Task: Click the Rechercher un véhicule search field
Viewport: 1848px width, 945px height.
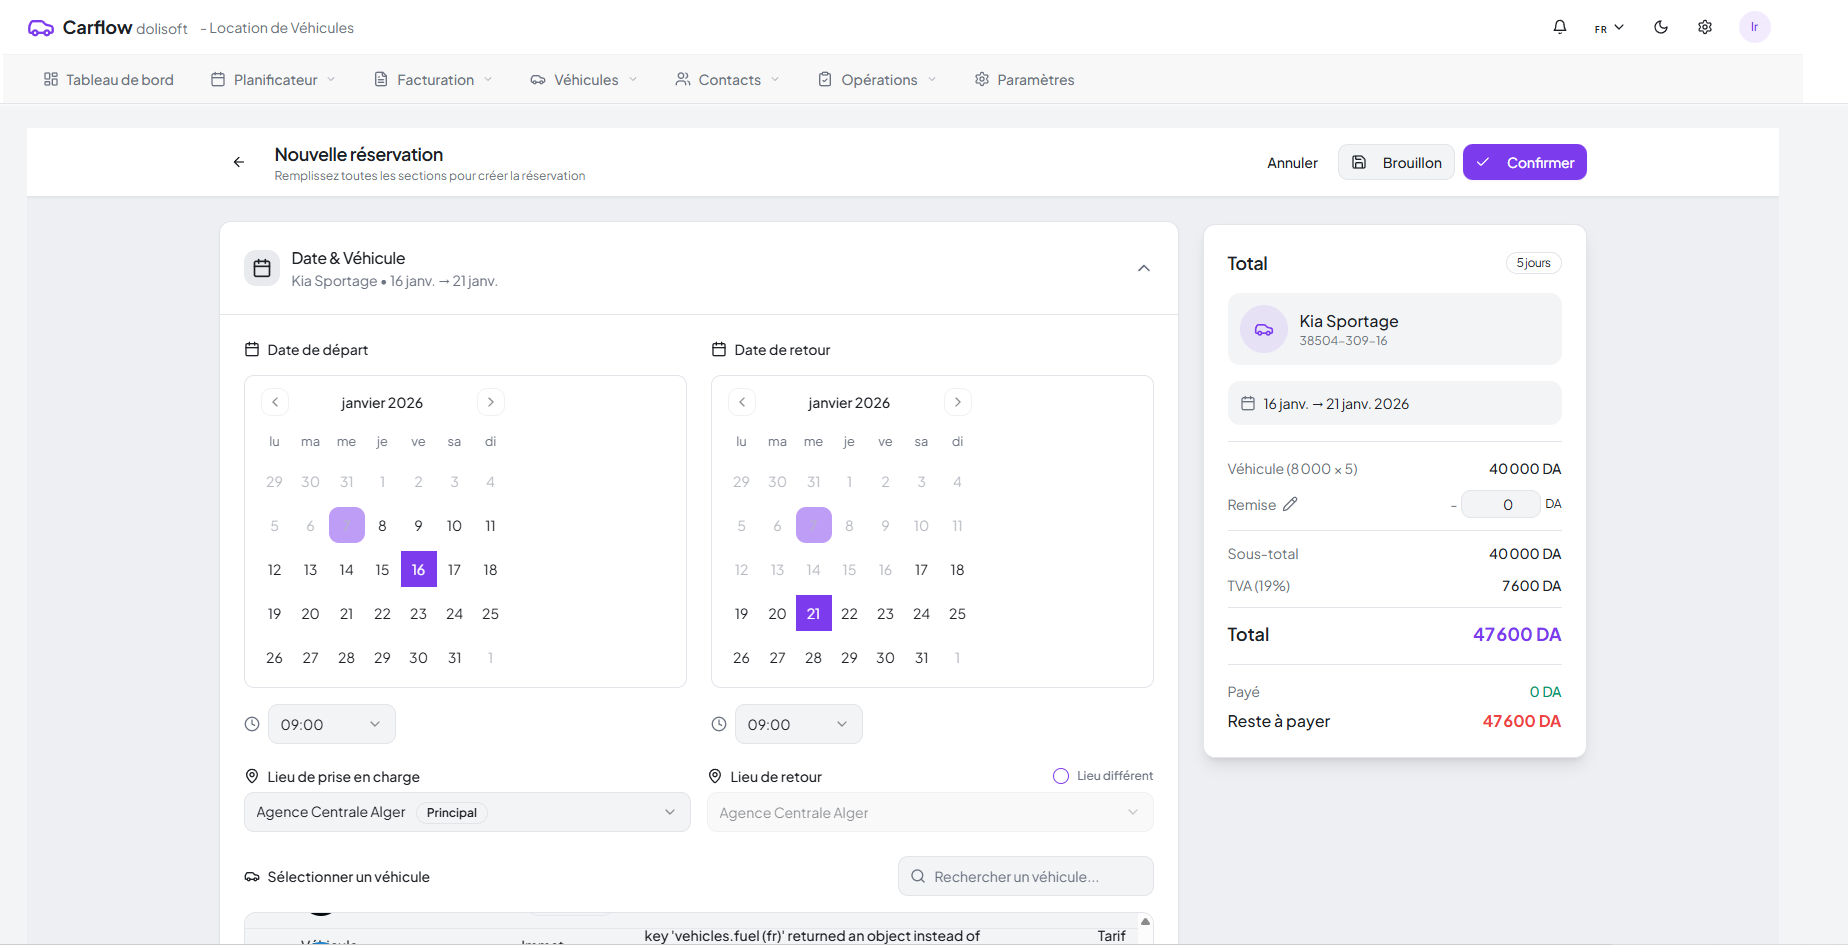Action: tap(1026, 876)
